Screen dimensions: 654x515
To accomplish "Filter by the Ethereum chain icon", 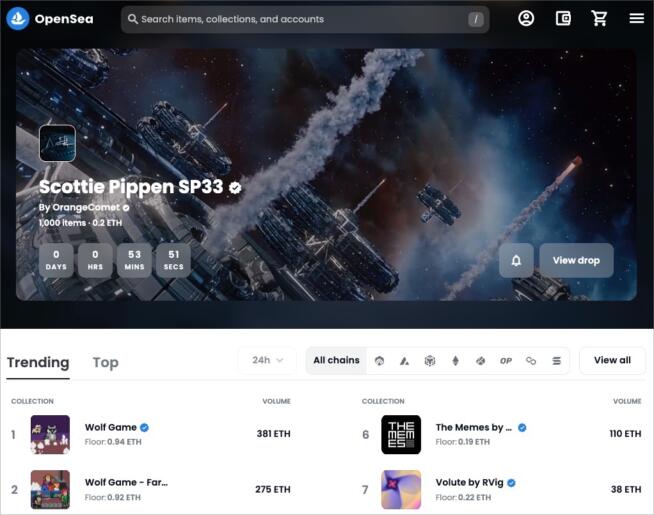I will (455, 361).
